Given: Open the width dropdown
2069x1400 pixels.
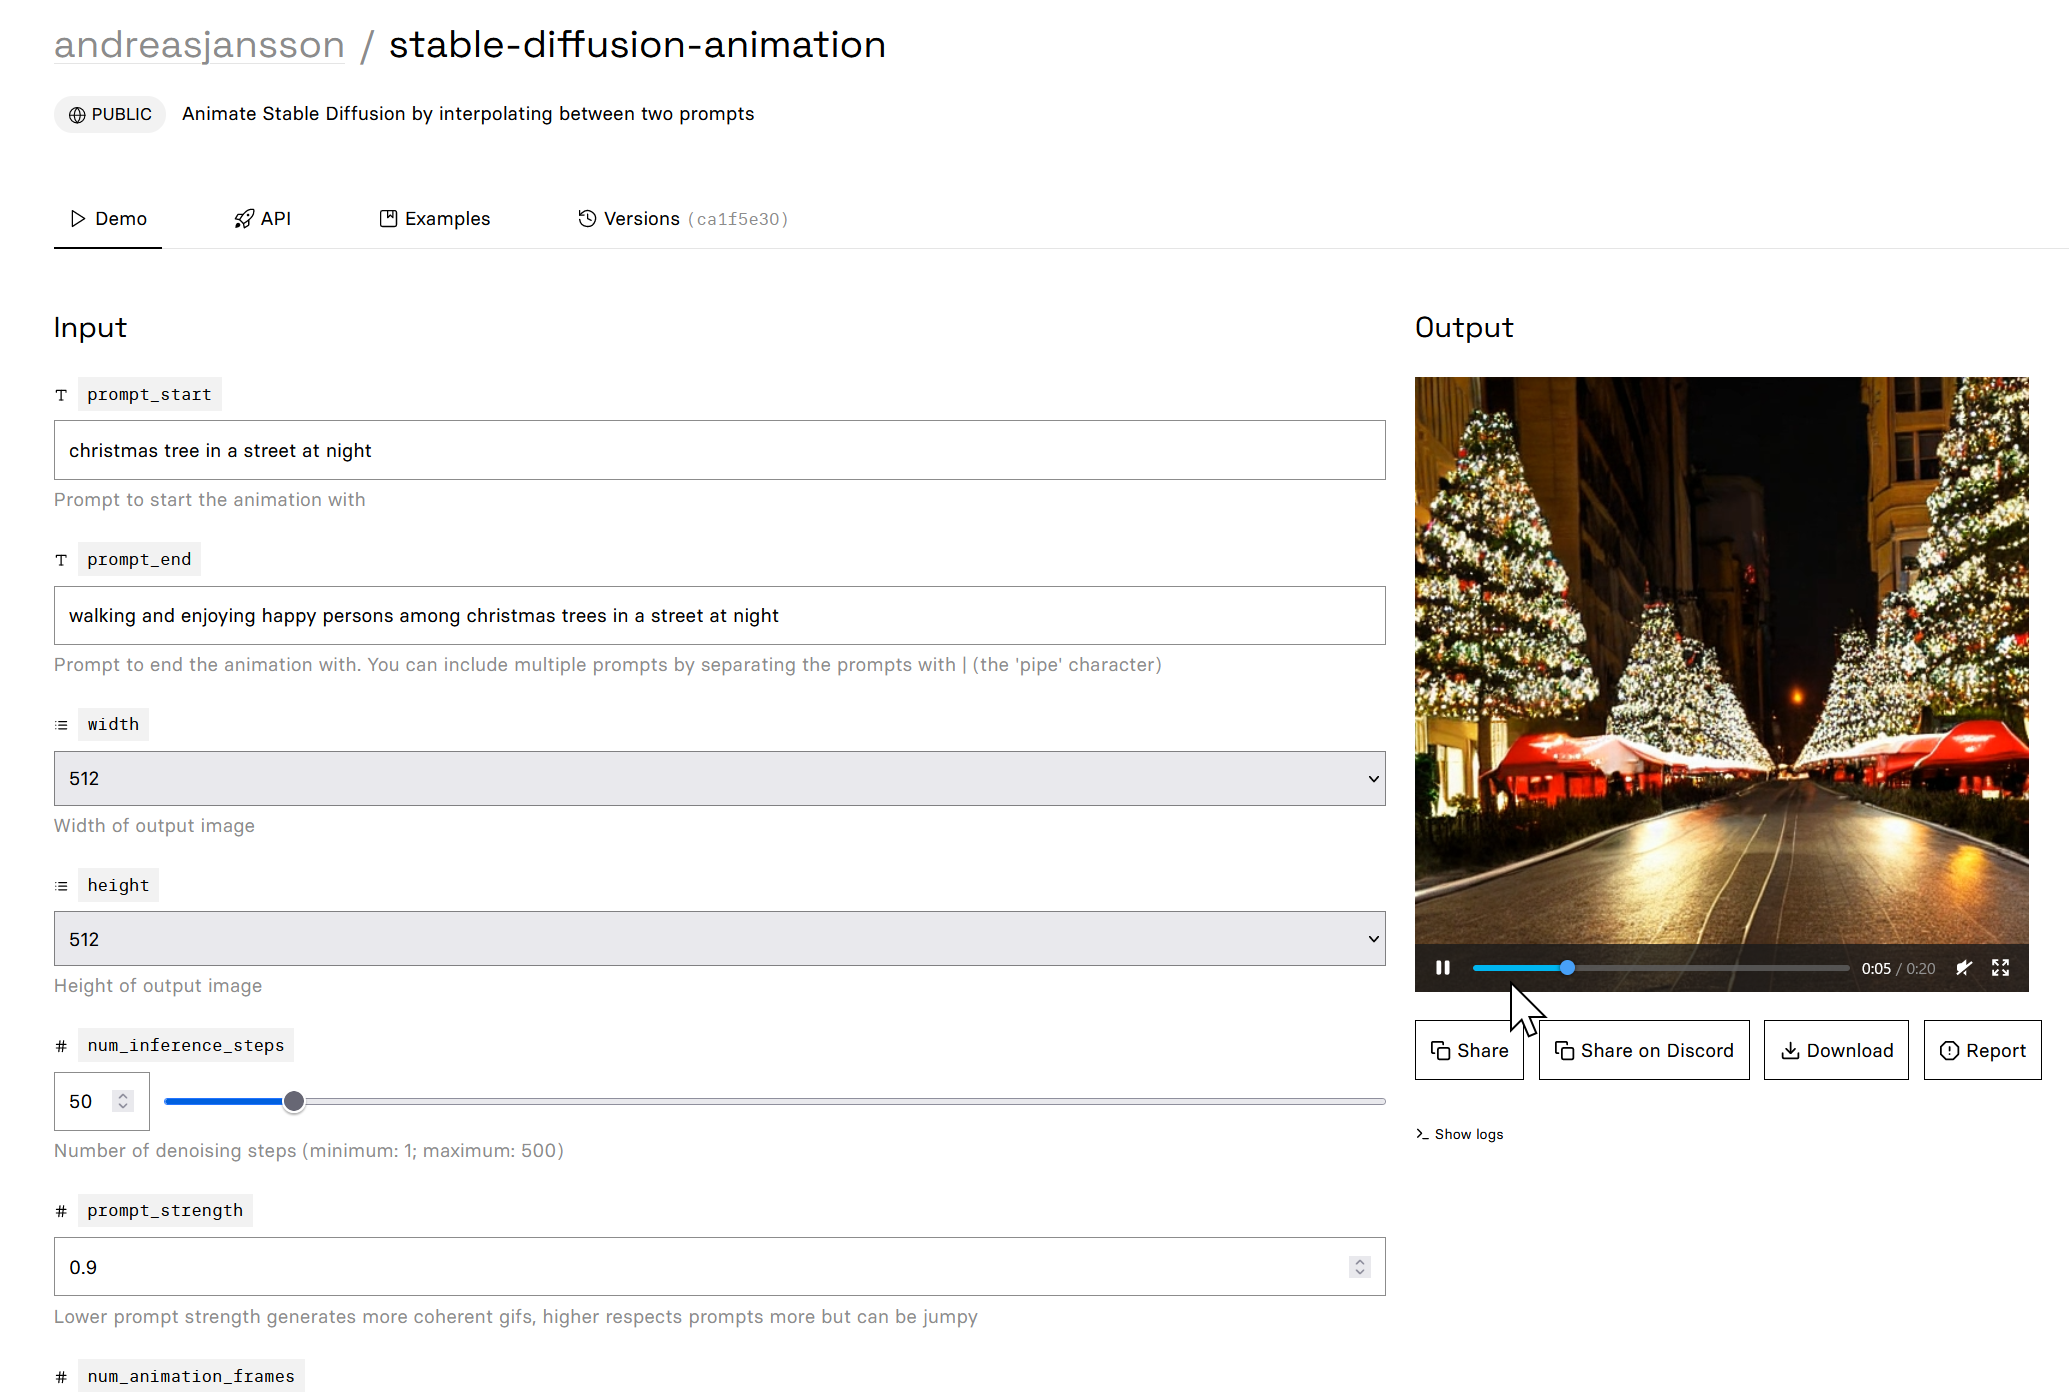Looking at the screenshot, I should (x=719, y=778).
